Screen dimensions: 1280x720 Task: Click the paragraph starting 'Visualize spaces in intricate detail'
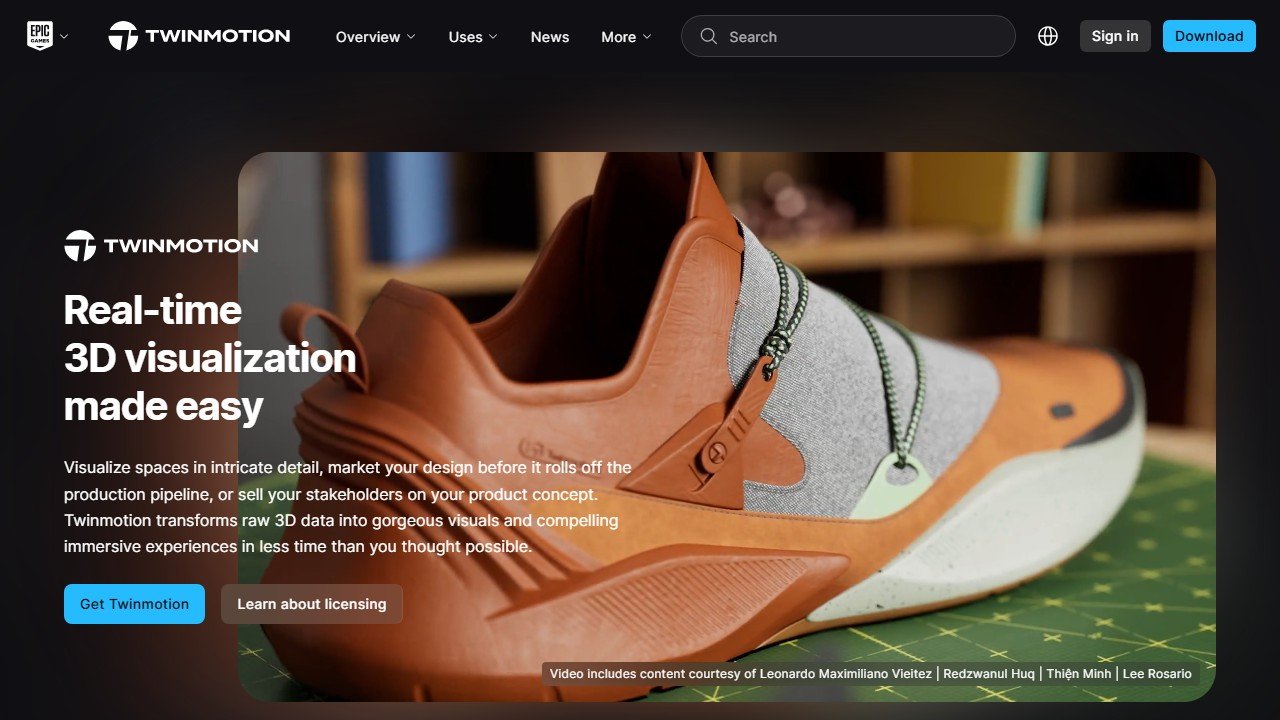pos(348,507)
